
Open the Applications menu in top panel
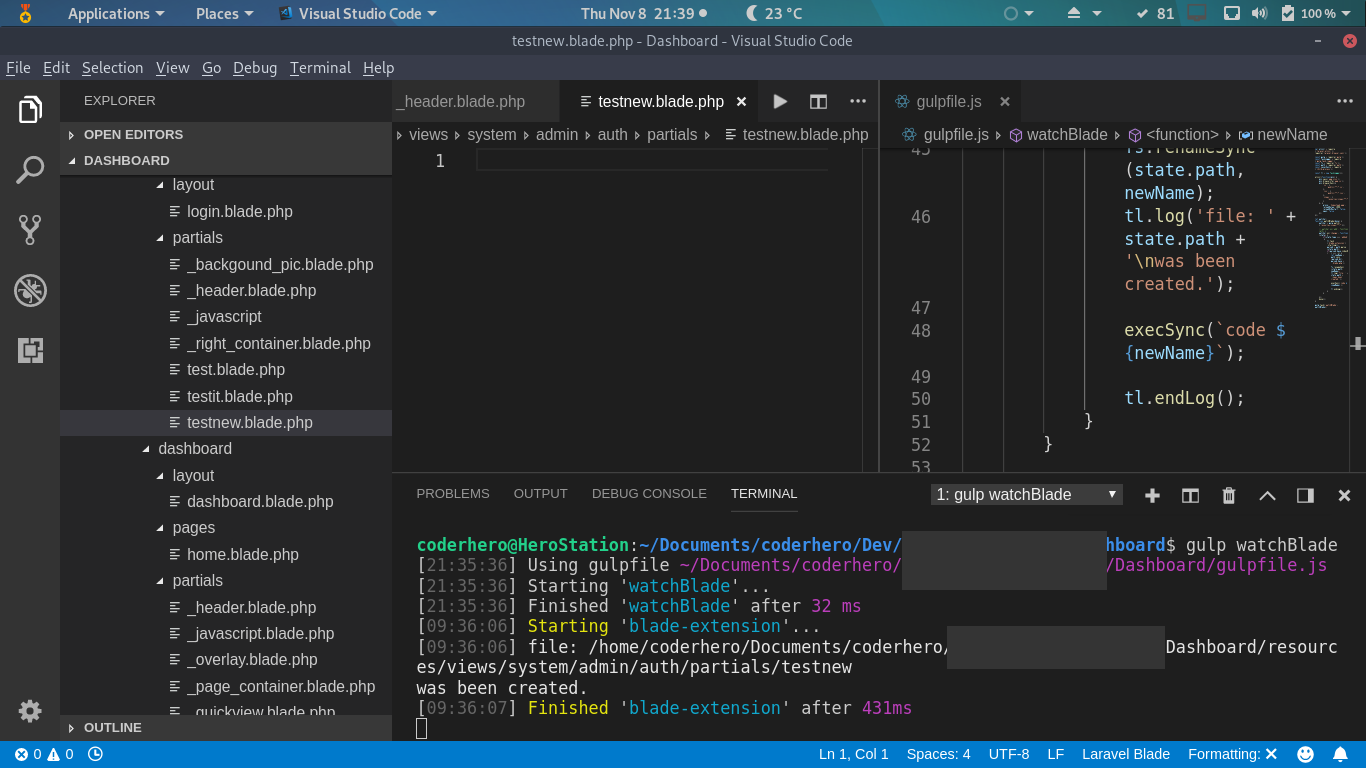pos(116,13)
